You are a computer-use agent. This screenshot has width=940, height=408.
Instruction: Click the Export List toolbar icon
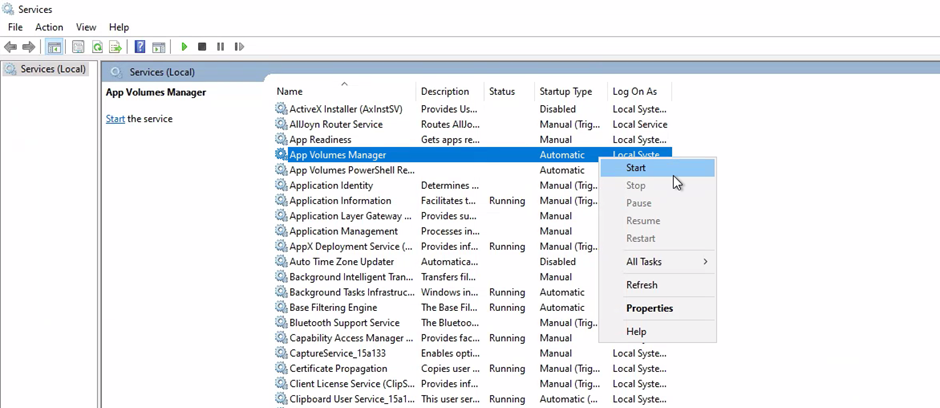pos(115,47)
